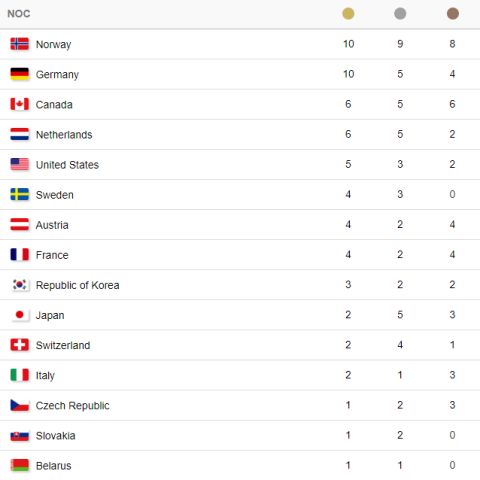This screenshot has width=480, height=480.
Task: Select the Republic of Korea flag
Action: [20, 285]
